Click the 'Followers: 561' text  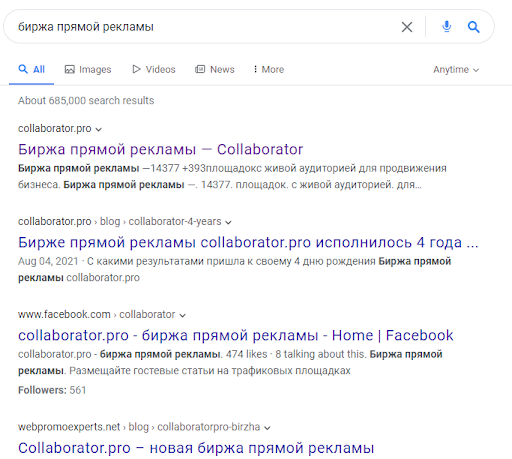(x=52, y=390)
